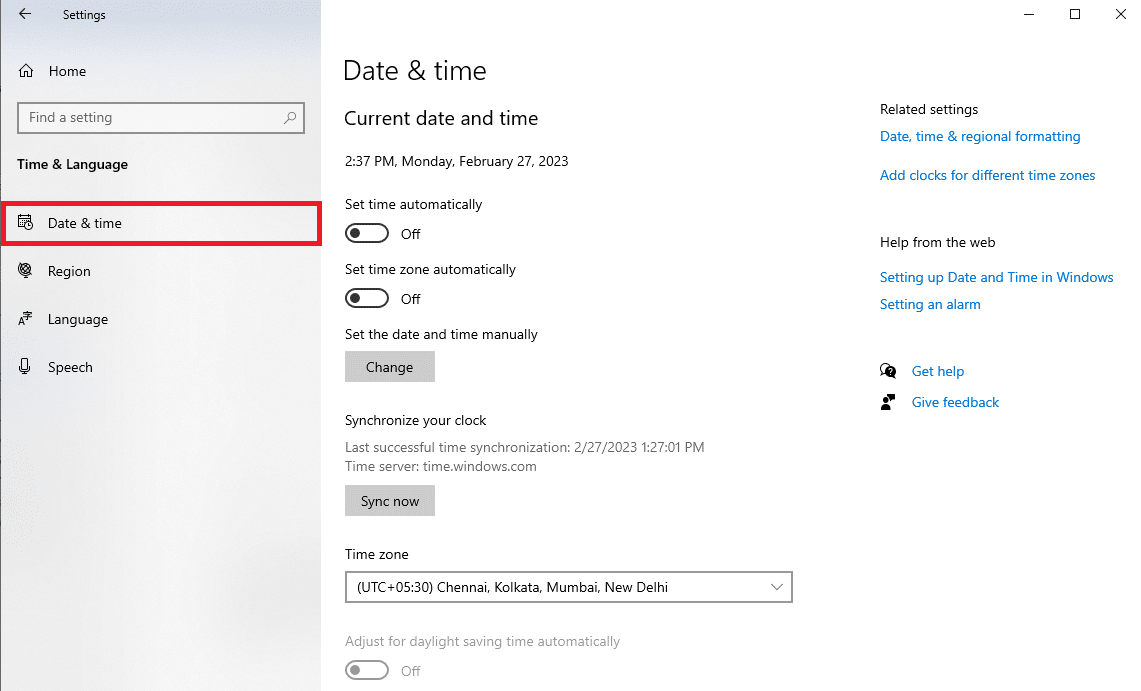Maximize the Settings window

coord(1074,14)
